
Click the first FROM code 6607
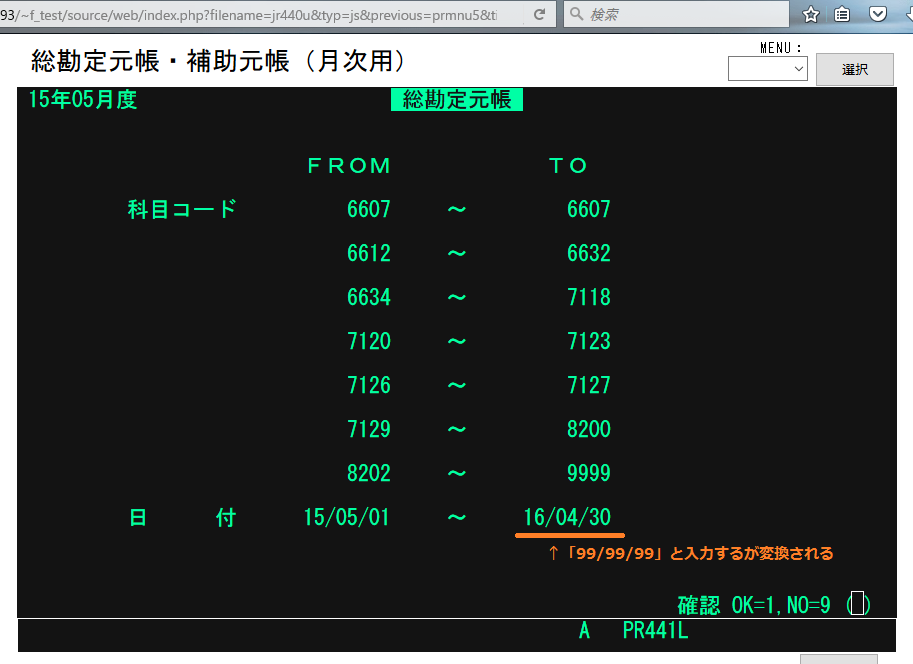click(369, 209)
